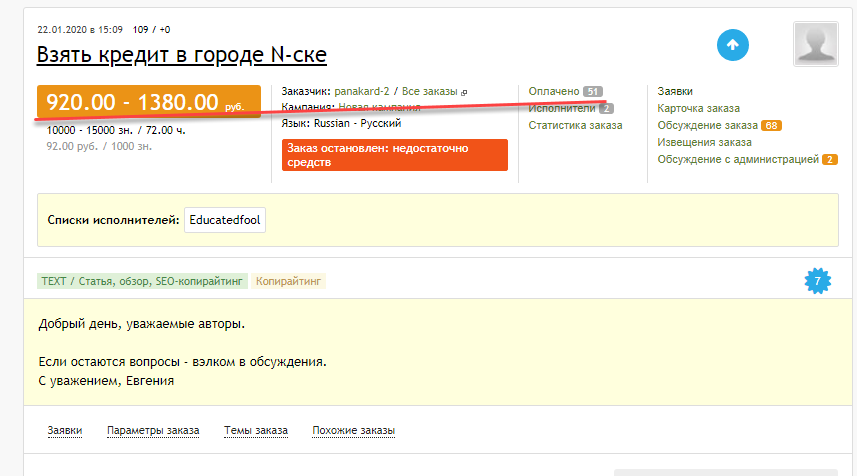Click the blue badge with number 7

818,282
